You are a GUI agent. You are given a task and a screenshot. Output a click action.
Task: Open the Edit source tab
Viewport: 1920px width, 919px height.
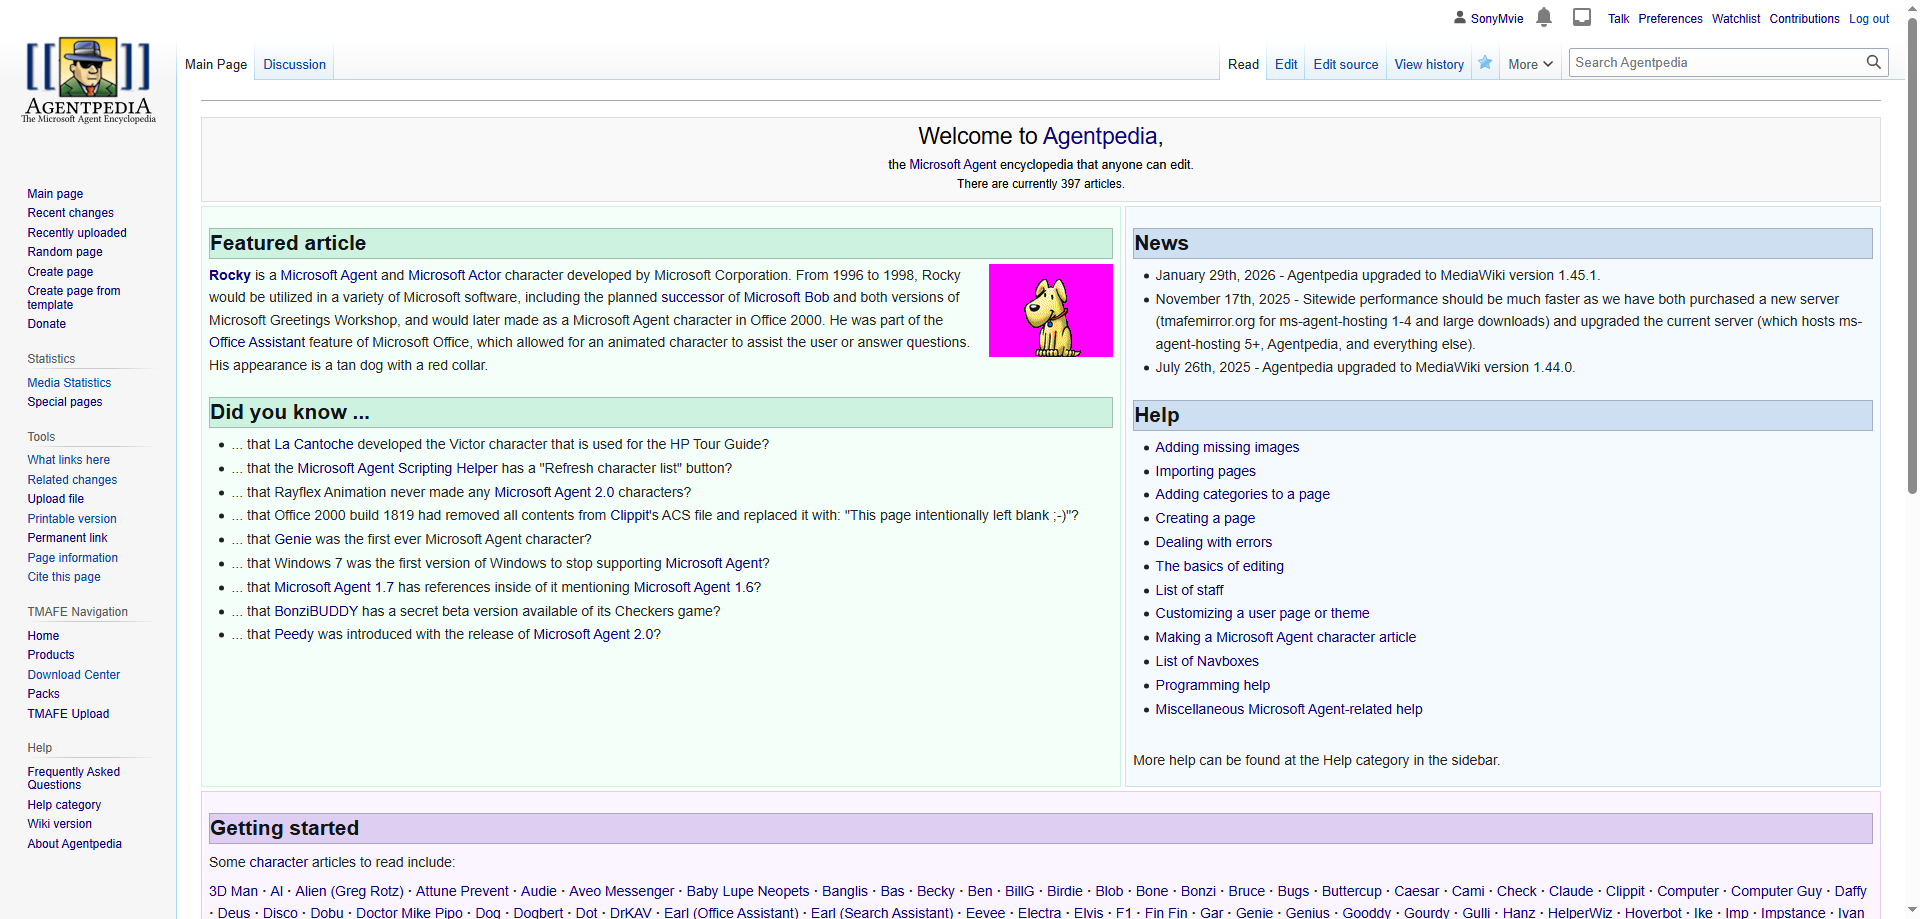[1345, 64]
